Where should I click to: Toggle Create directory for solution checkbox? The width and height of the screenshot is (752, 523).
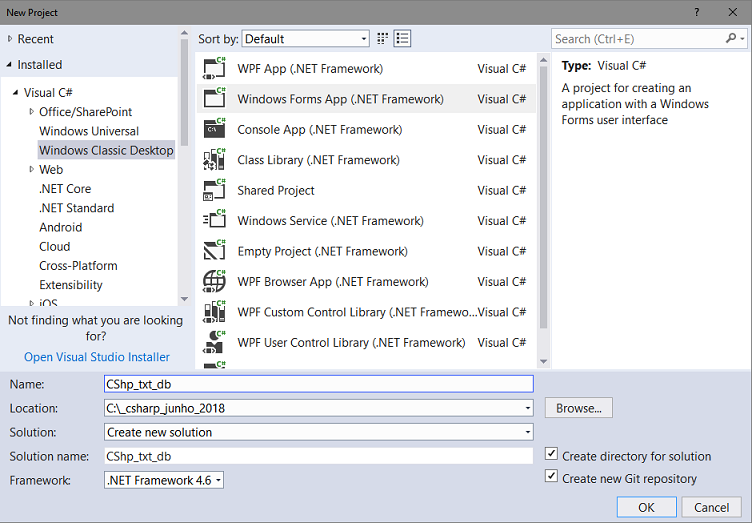pos(552,454)
